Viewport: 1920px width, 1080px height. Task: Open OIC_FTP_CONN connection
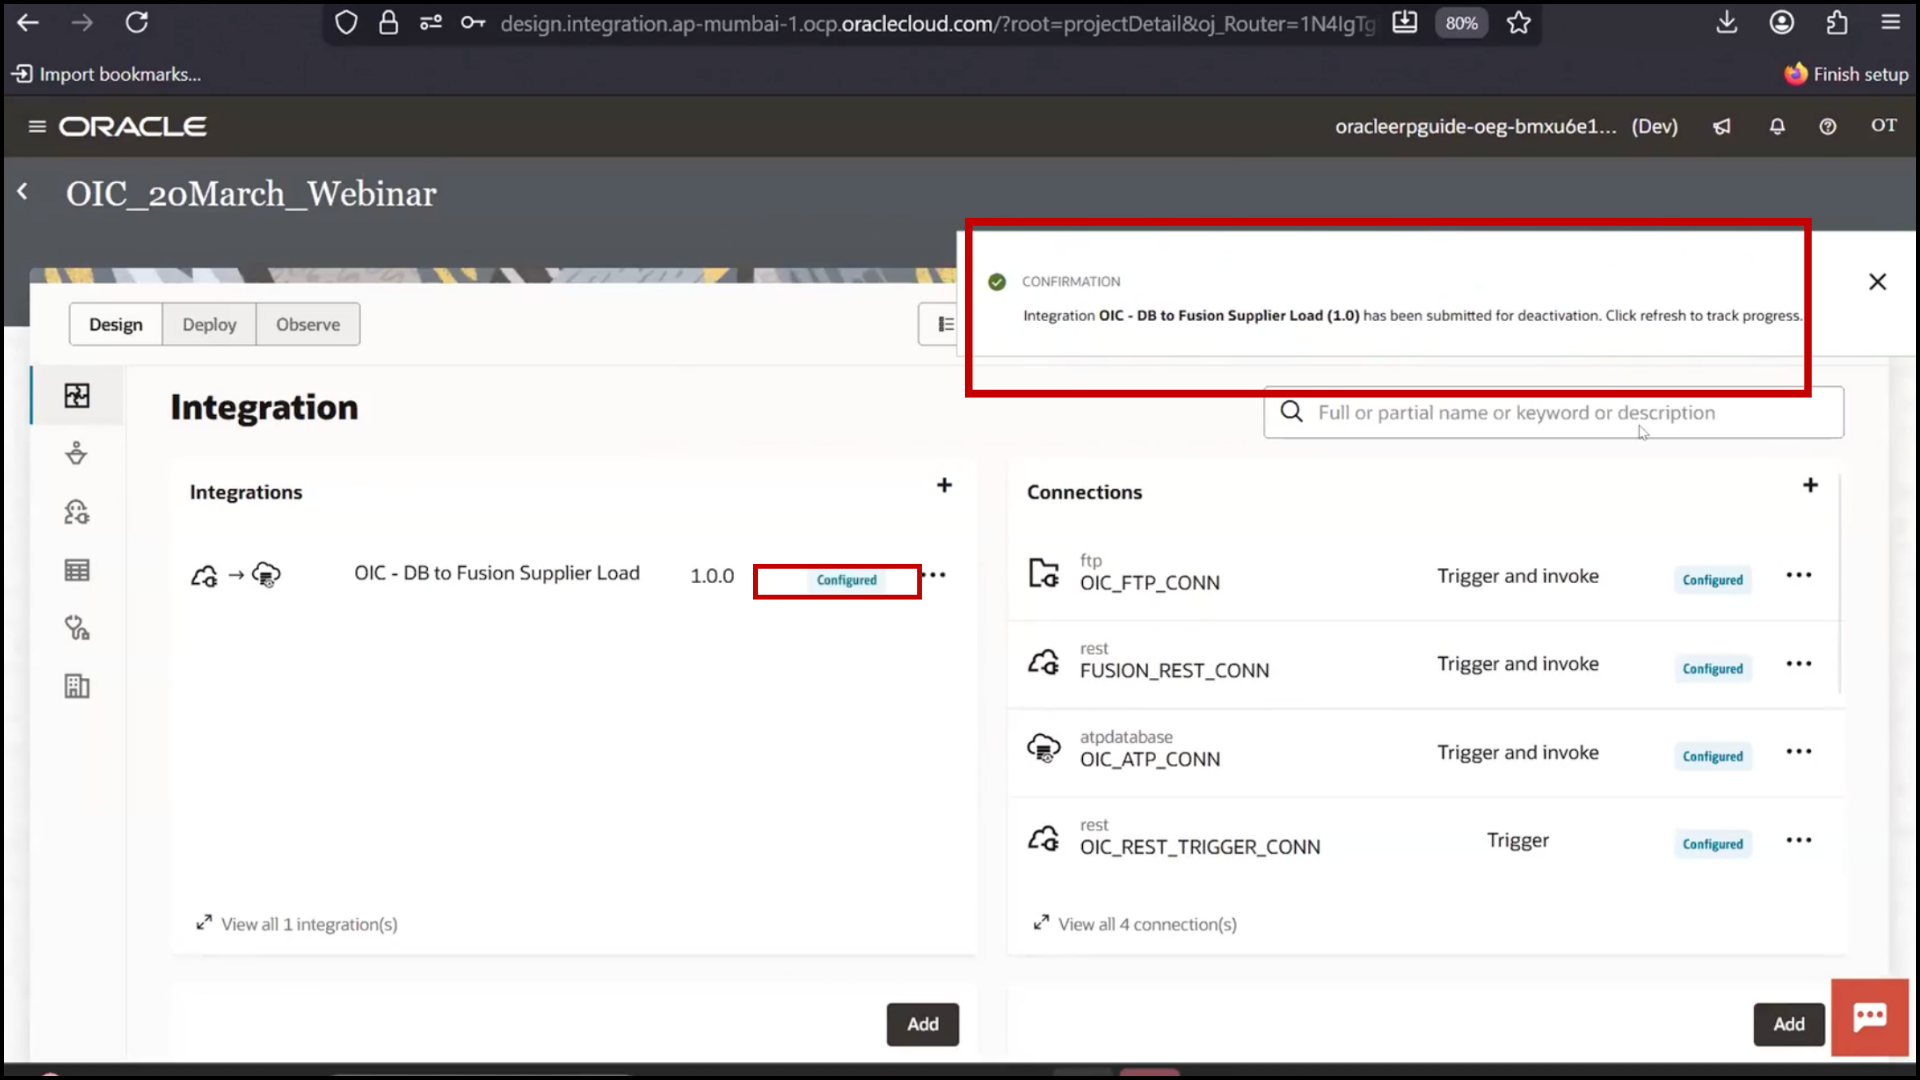[1150, 583]
